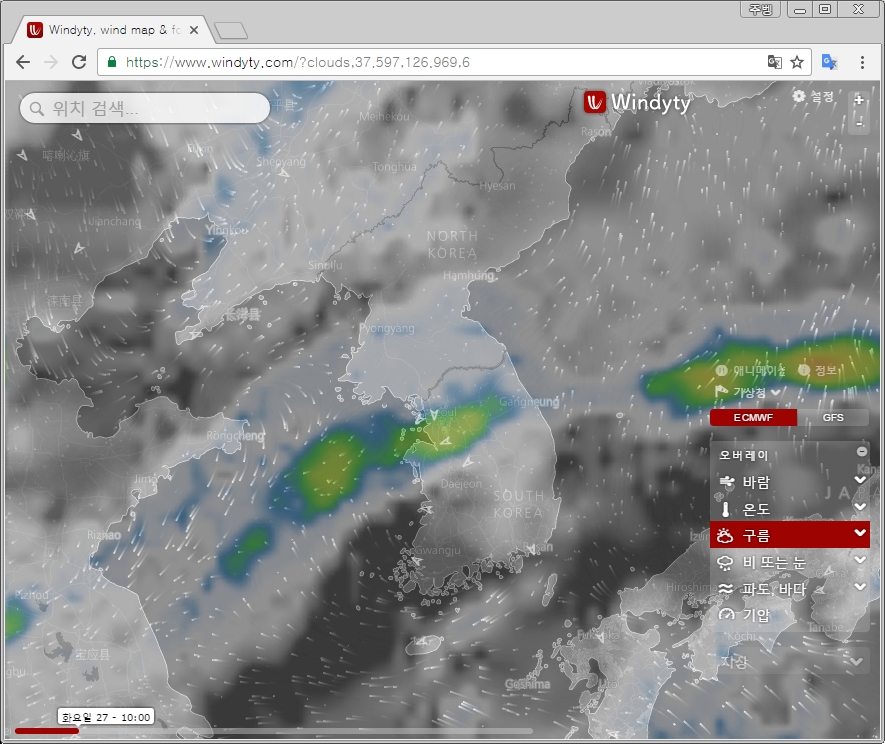This screenshot has width=885, height=744.
Task: Select the clouds overlay icon (구름)
Action: click(x=725, y=535)
